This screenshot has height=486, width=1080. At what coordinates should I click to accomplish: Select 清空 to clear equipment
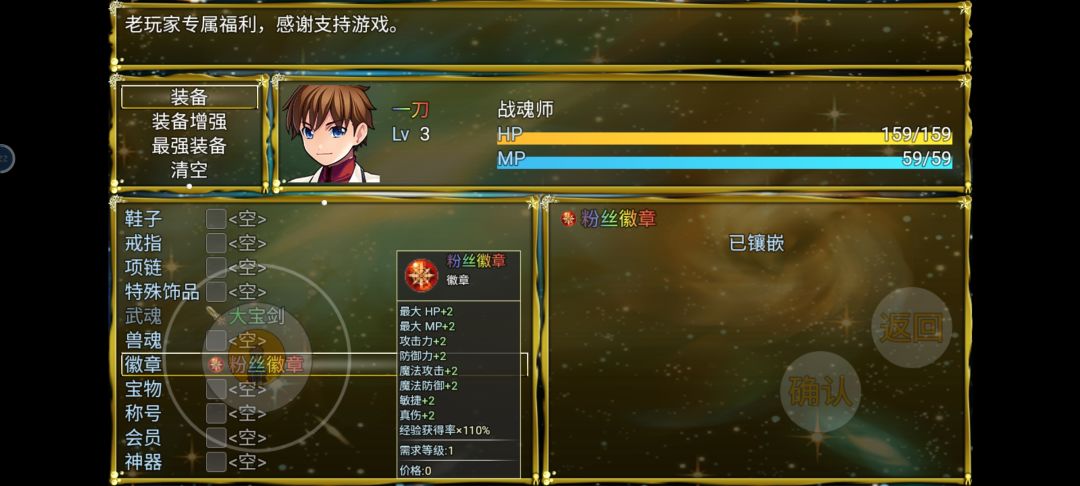[189, 170]
